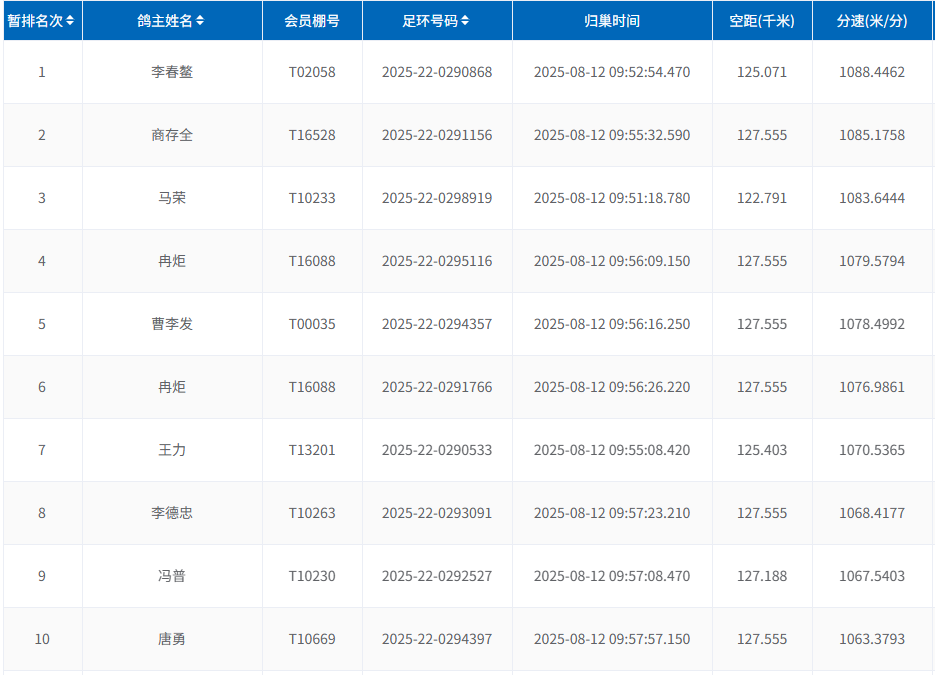The width and height of the screenshot is (935, 675).
Task: Click sort icon beside 鸽主姓名 header
Action: click(x=200, y=21)
